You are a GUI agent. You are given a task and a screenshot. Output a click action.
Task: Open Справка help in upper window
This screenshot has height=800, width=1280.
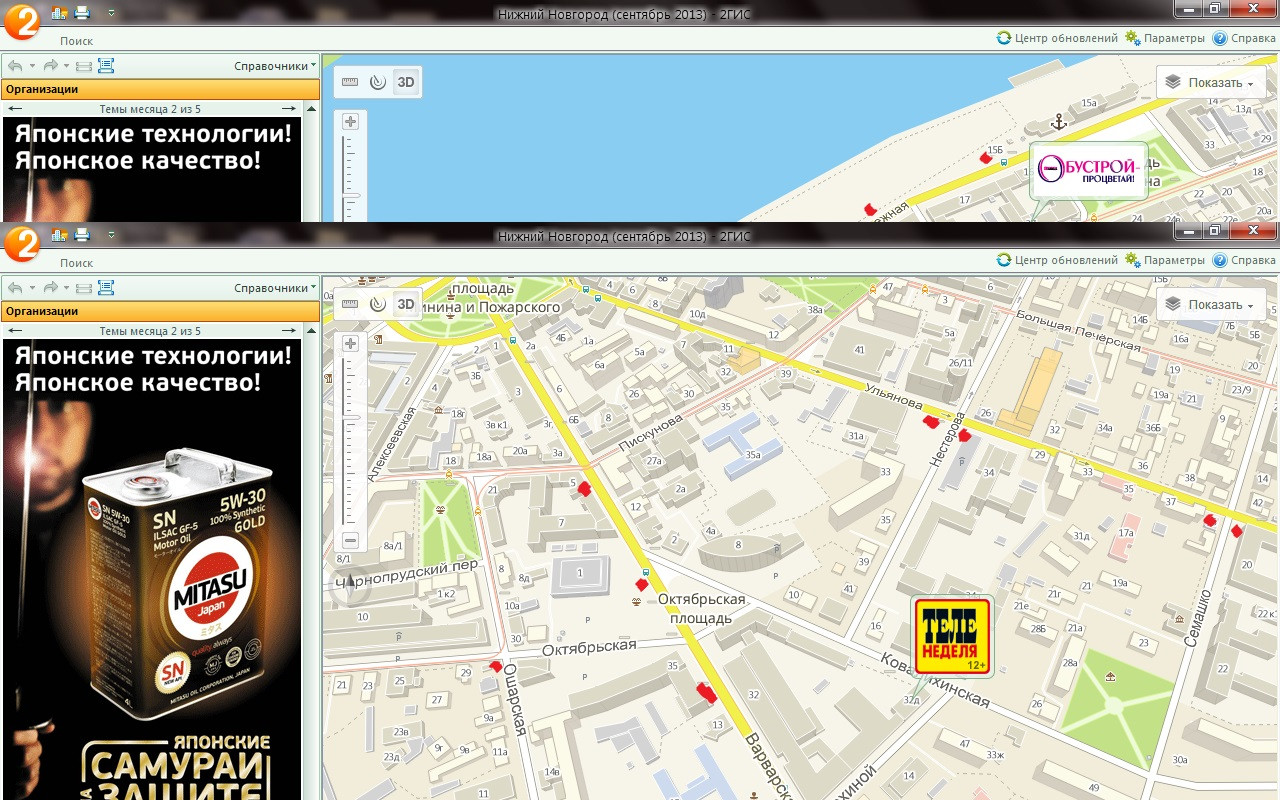pos(1244,38)
